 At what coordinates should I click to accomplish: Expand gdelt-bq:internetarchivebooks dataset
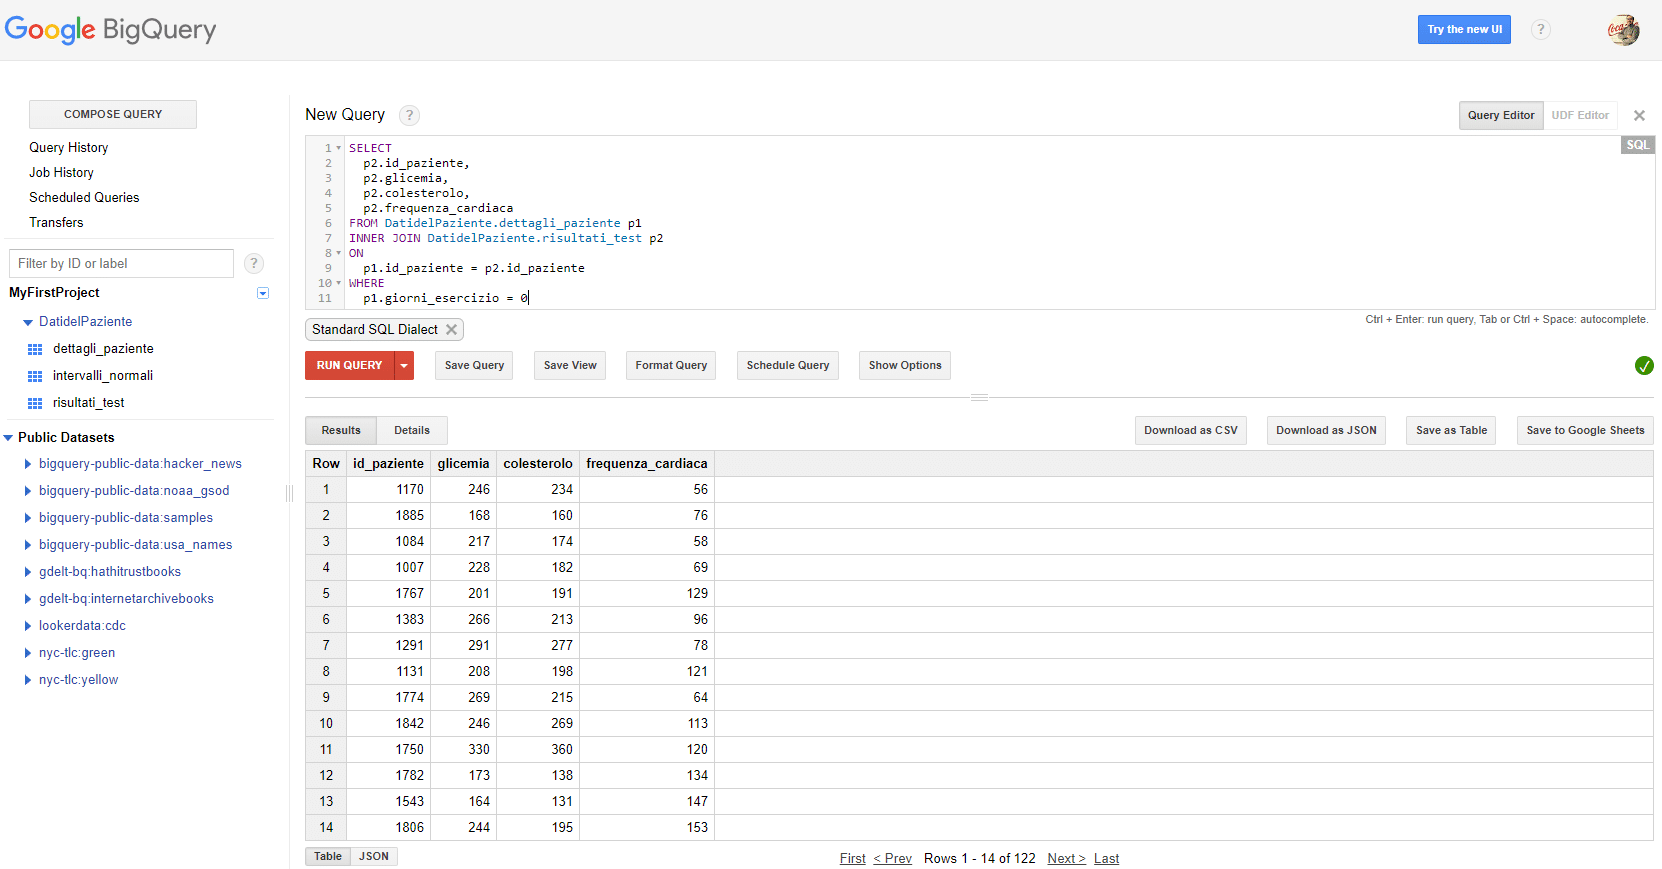click(28, 599)
